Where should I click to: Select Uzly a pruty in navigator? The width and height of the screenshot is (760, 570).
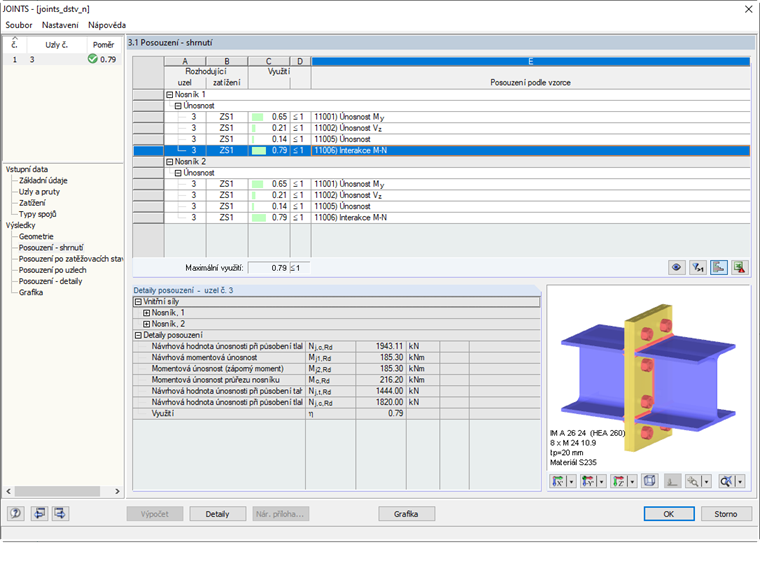pos(39,191)
